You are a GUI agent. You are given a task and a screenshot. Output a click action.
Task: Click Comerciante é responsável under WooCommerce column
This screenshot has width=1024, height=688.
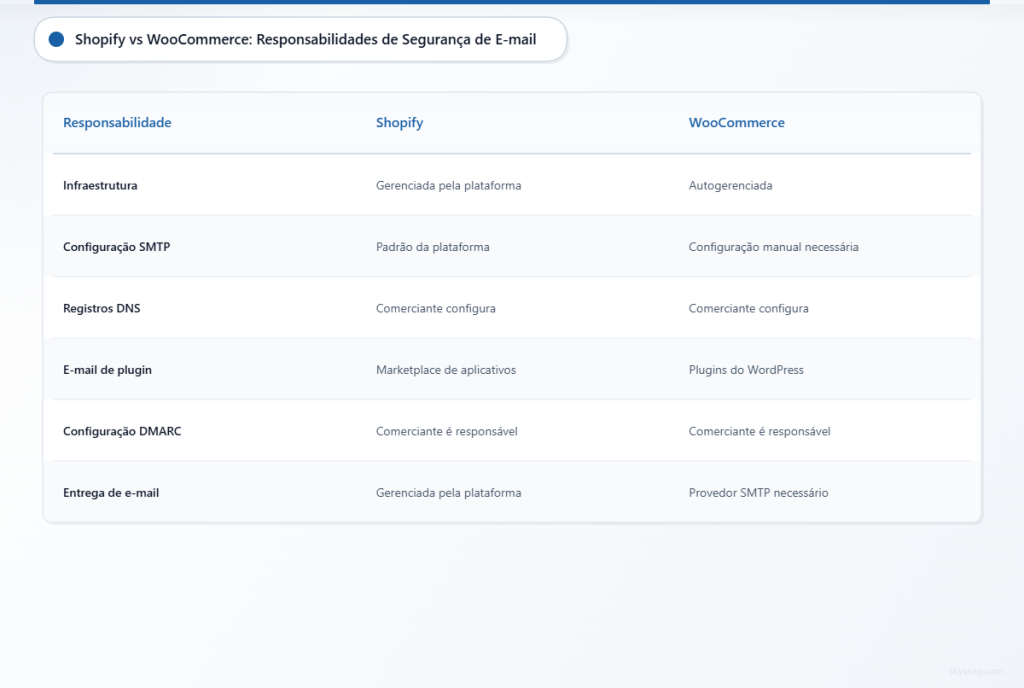tap(760, 431)
